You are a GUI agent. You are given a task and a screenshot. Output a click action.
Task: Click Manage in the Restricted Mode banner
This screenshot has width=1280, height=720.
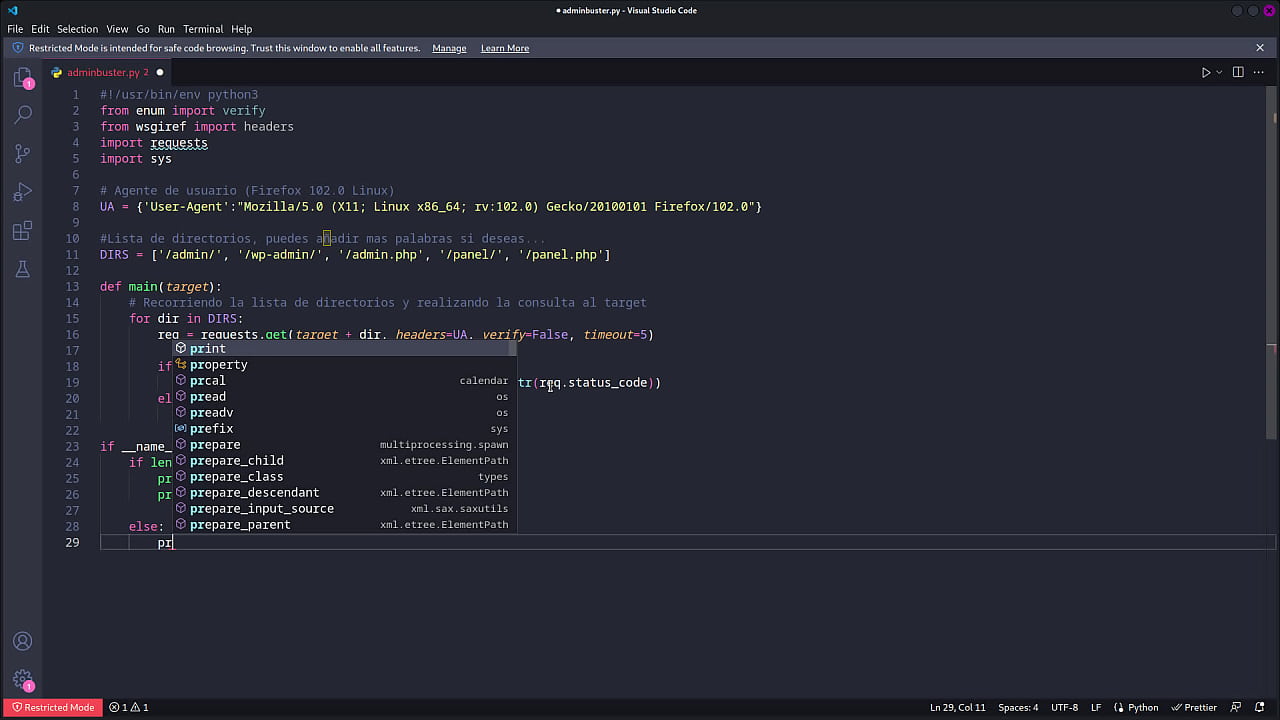(x=449, y=48)
